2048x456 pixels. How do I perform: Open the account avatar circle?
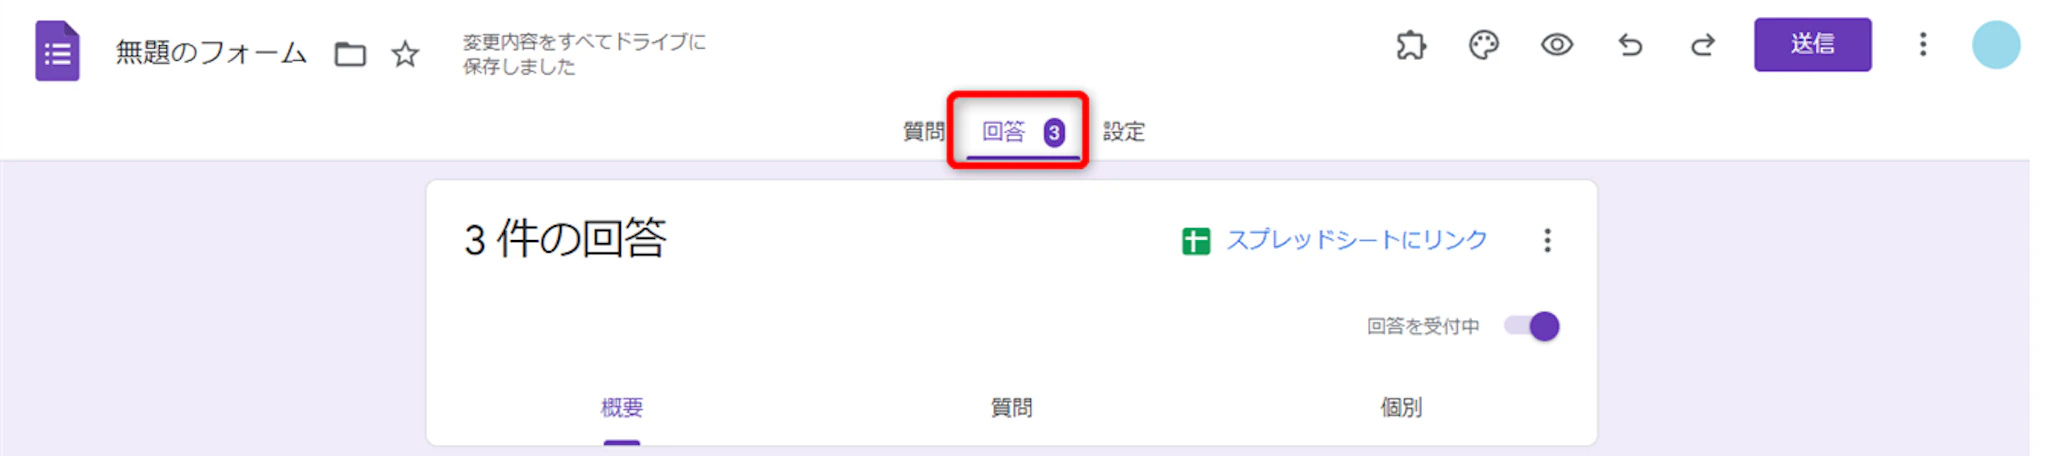pos(1996,45)
